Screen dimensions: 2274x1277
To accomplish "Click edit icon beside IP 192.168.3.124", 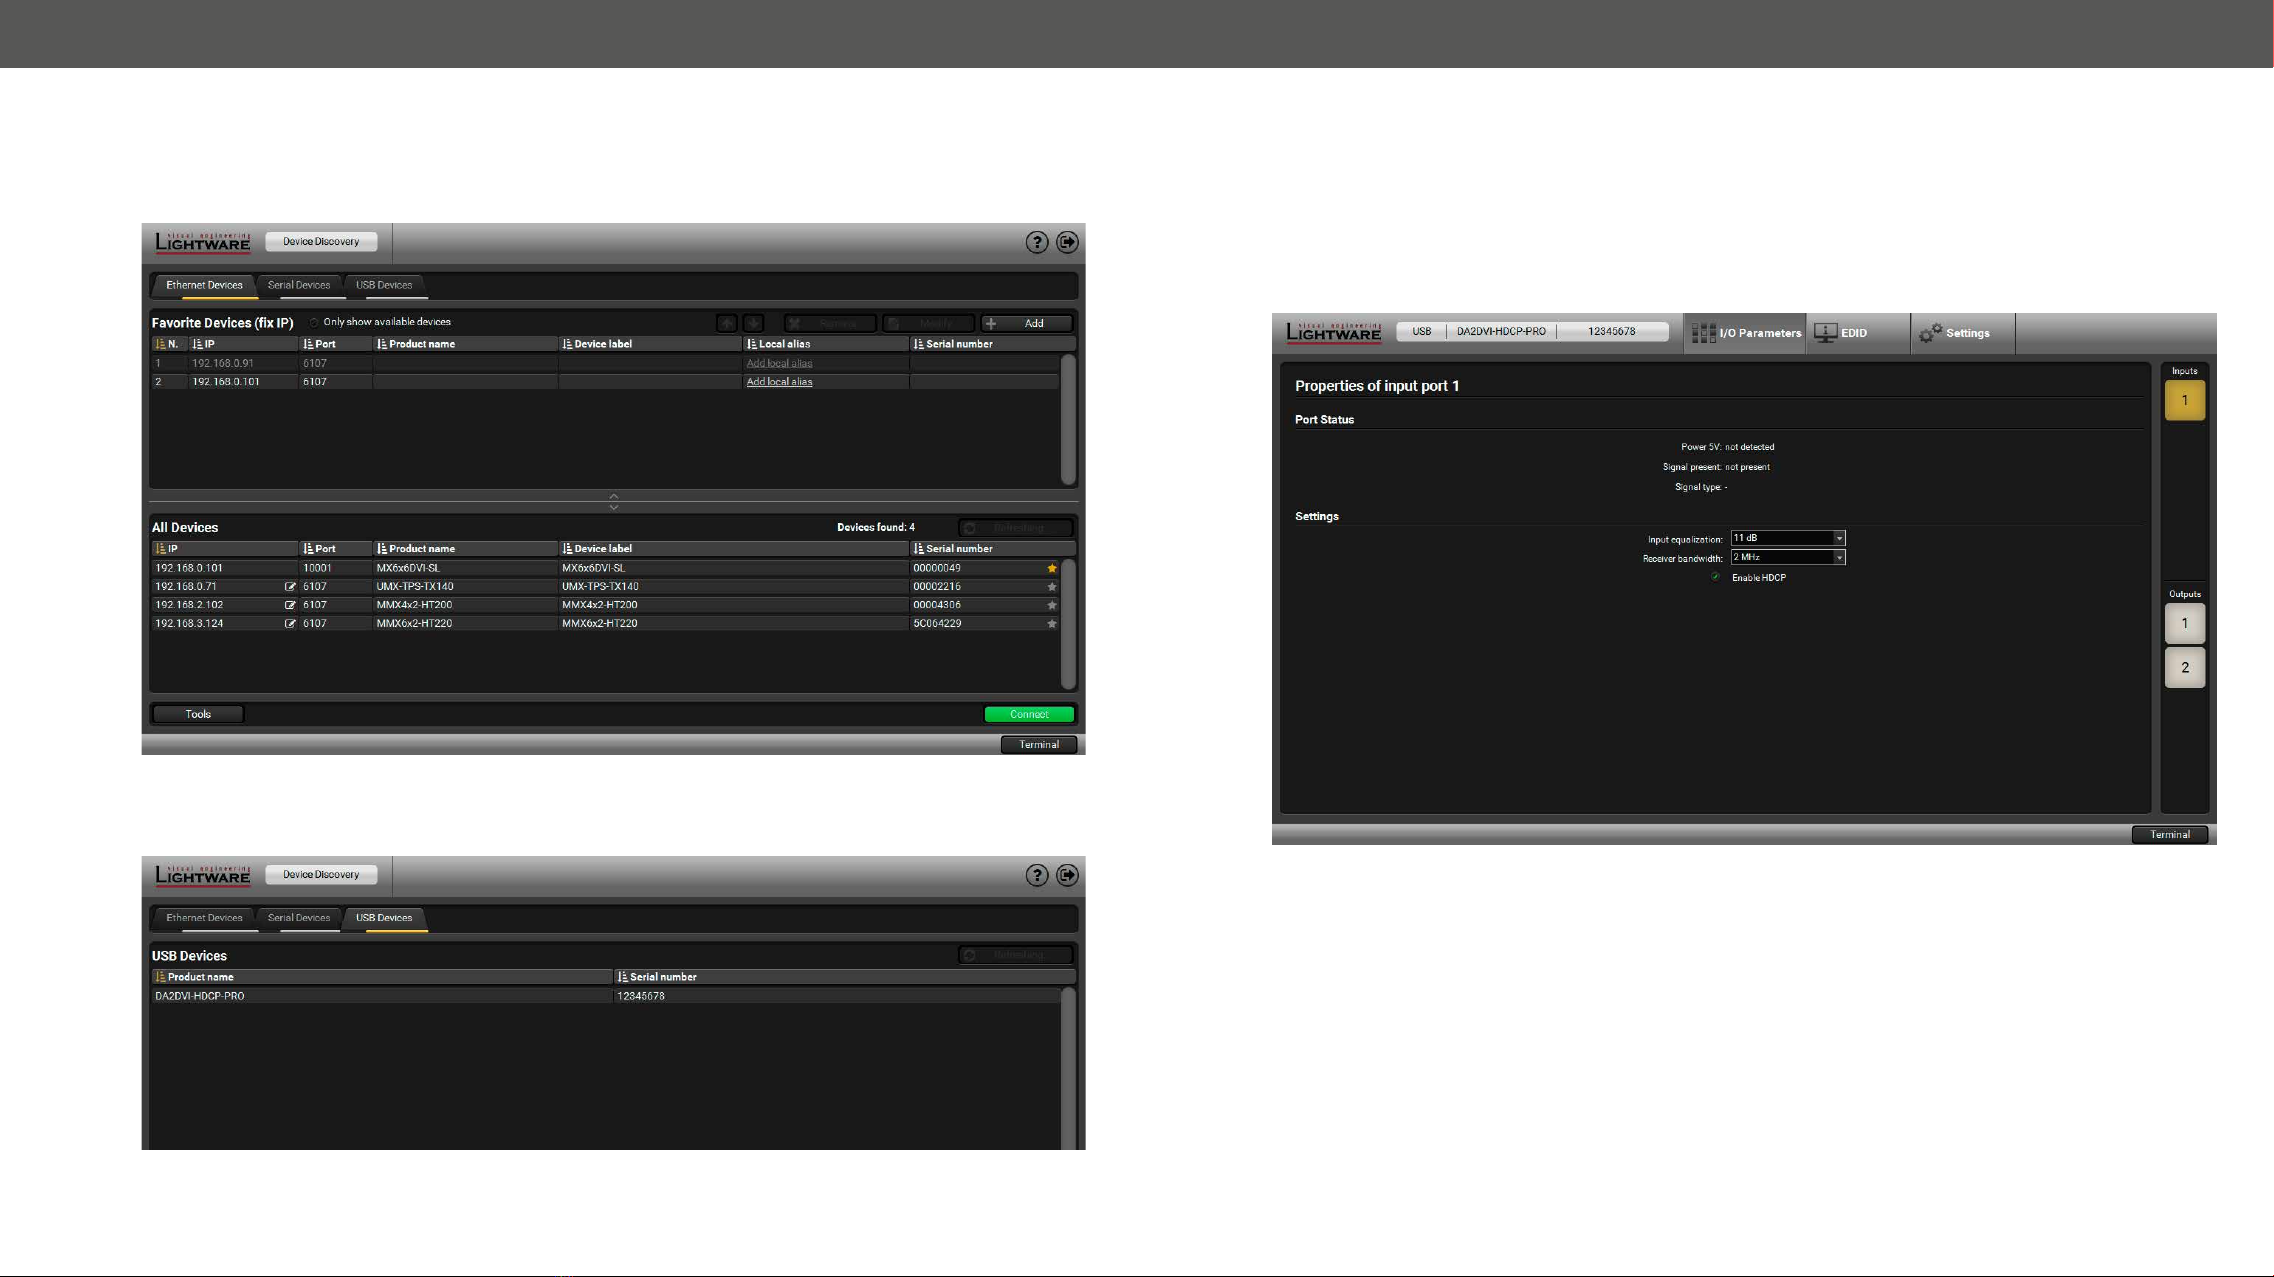I will (290, 624).
